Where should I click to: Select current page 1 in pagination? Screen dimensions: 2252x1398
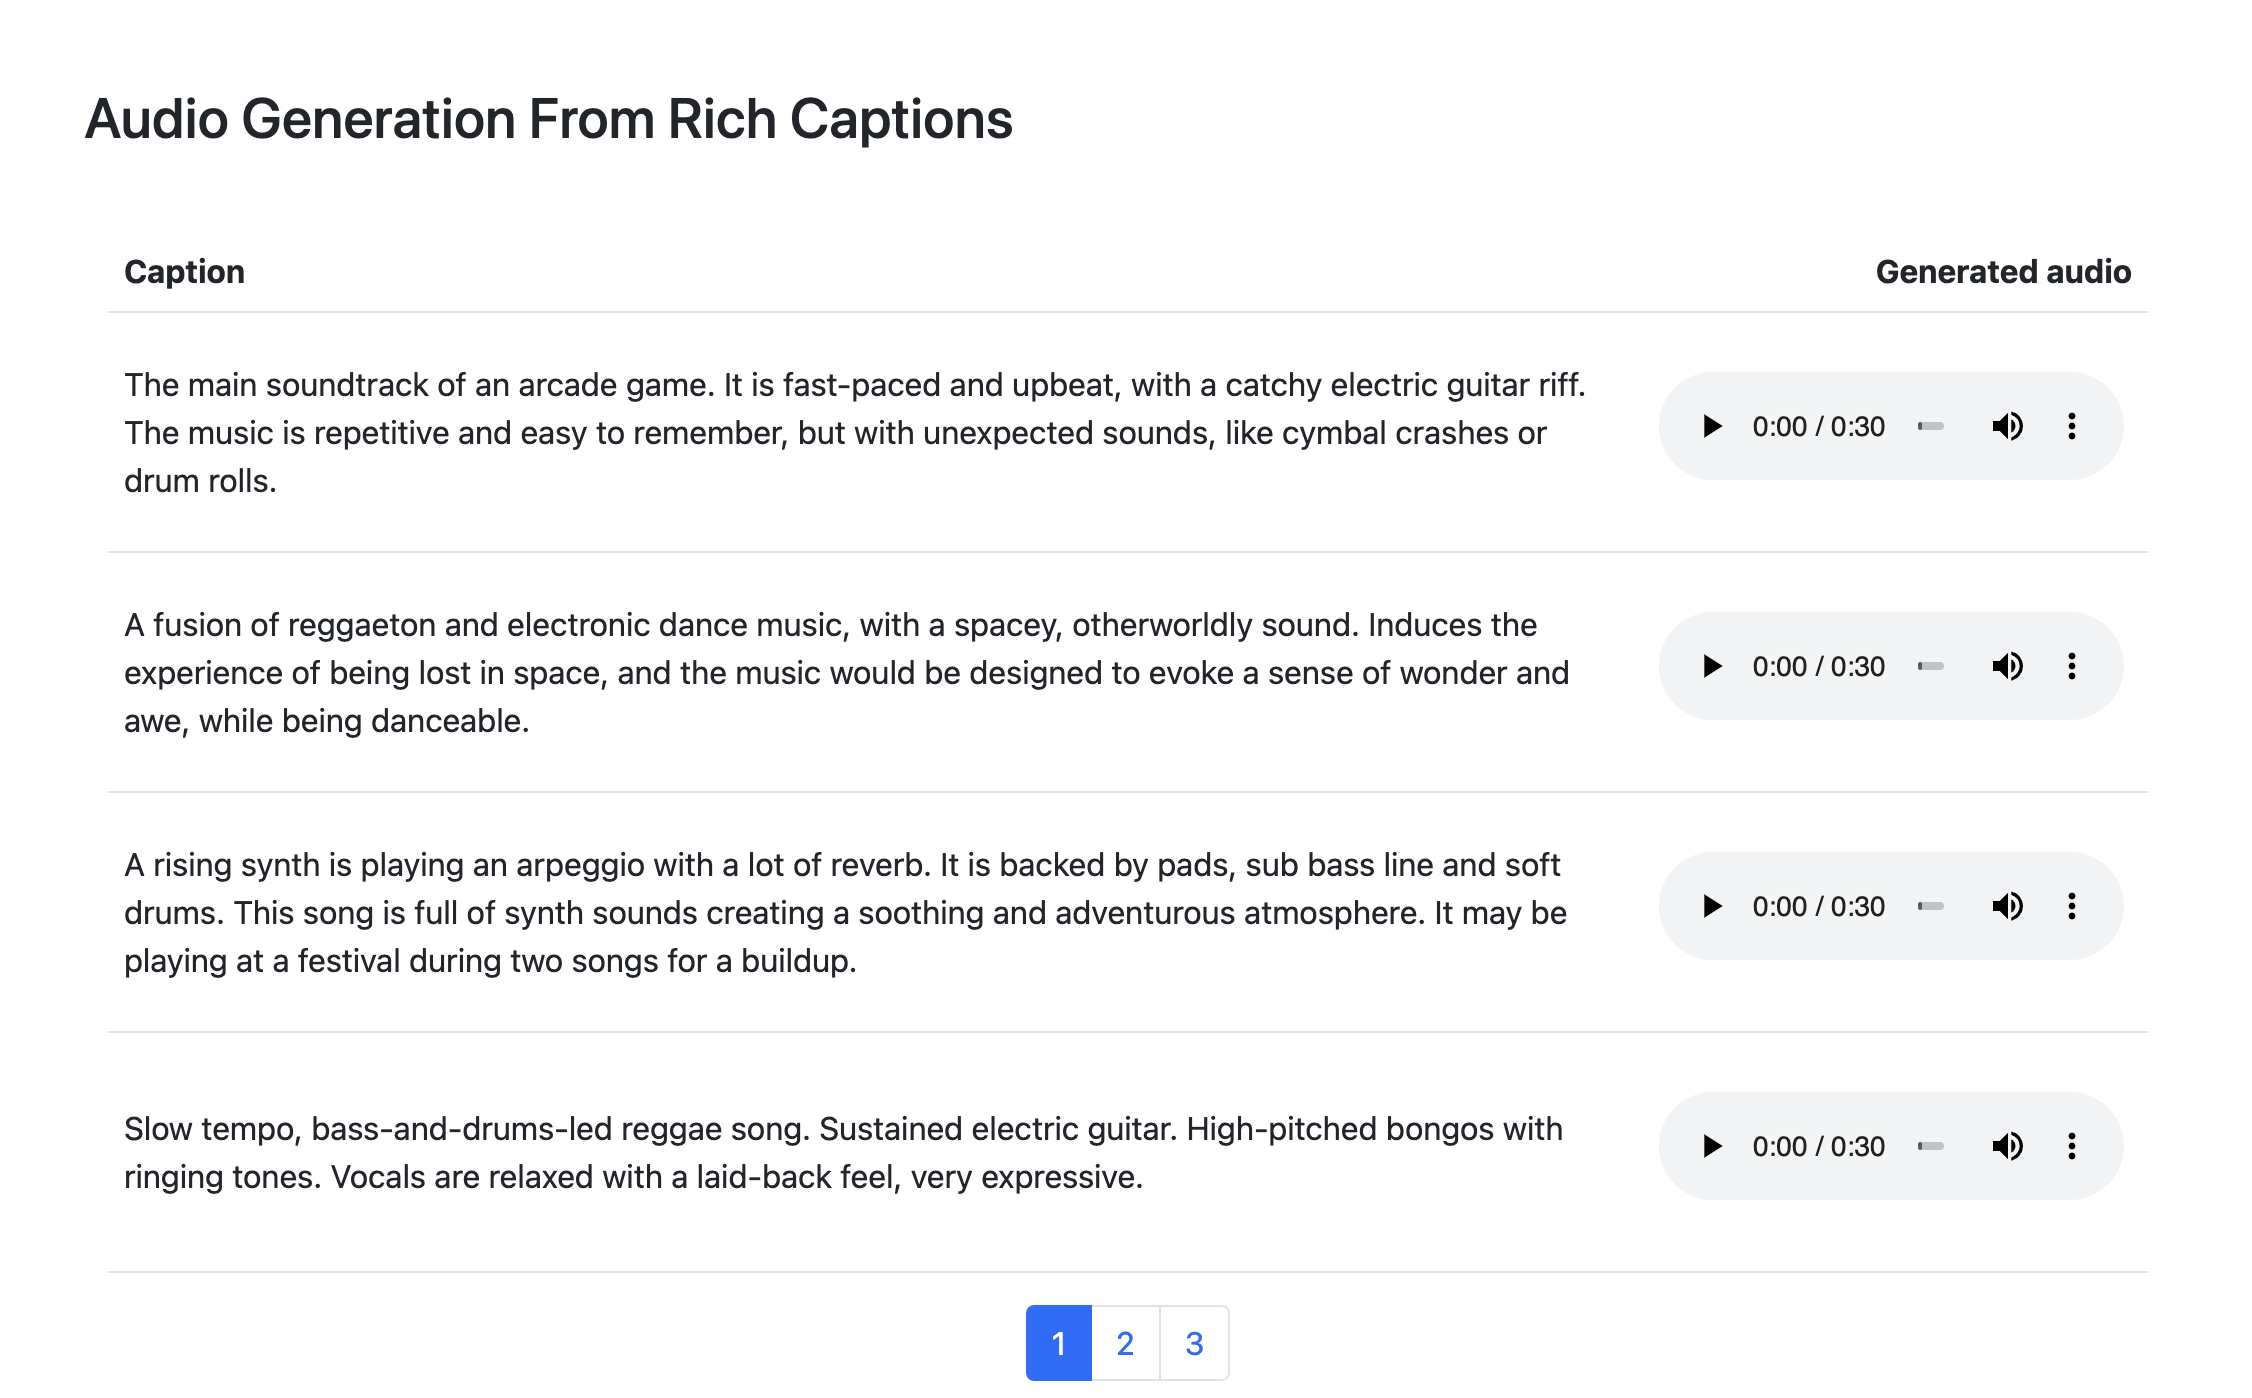pyautogui.click(x=1059, y=1343)
